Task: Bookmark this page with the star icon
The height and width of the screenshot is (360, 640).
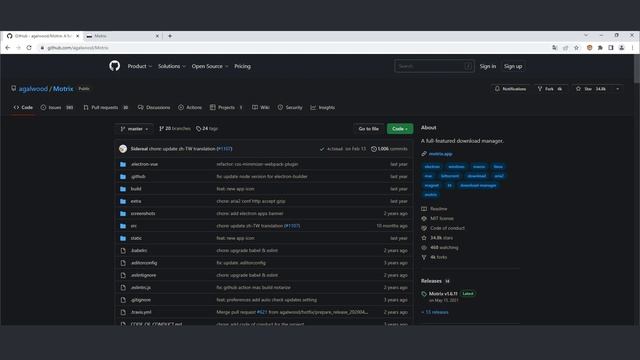Action: click(576, 48)
